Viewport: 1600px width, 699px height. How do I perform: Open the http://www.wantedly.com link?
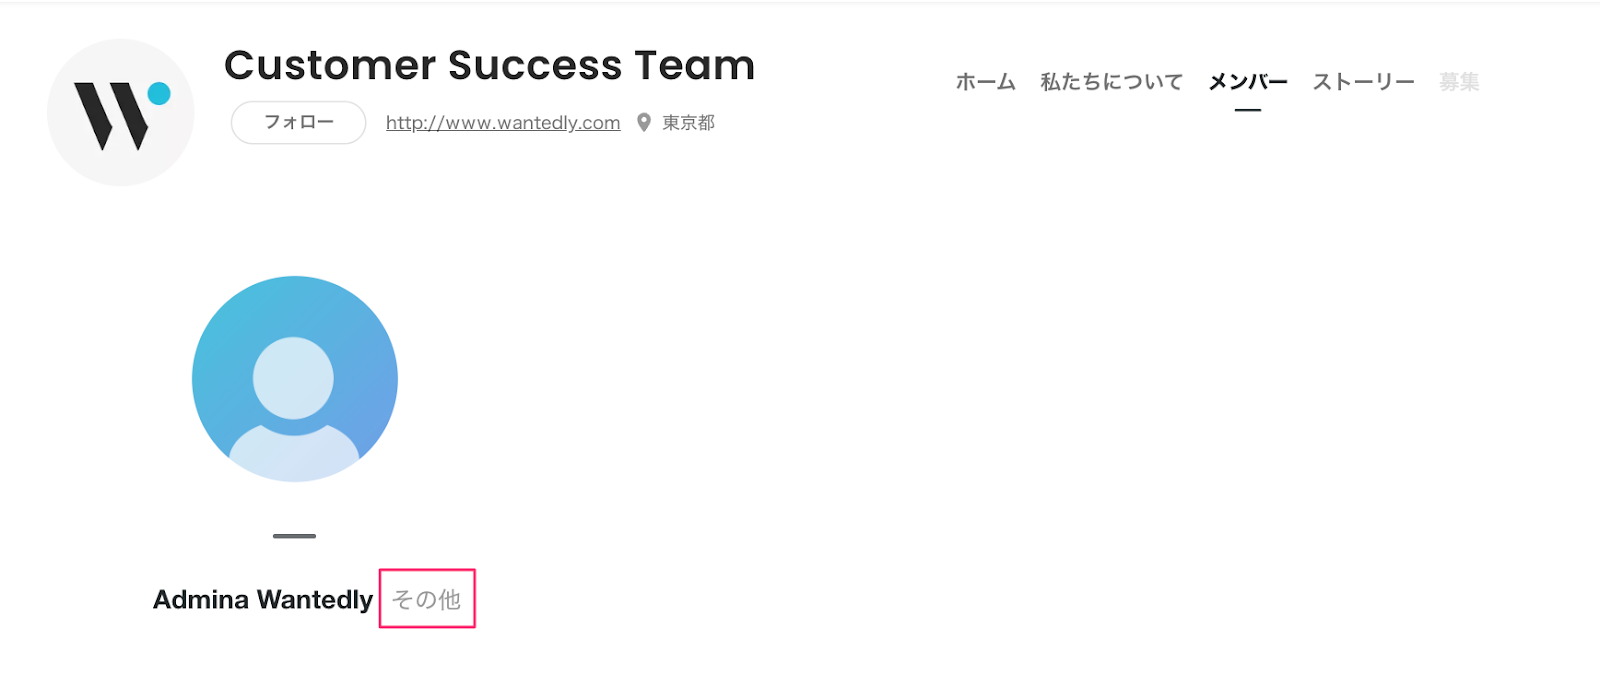(503, 122)
